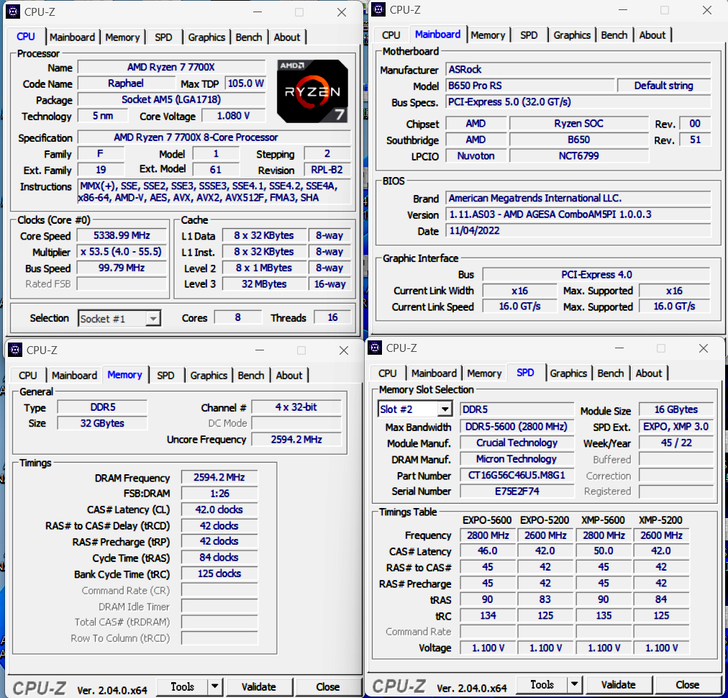Open Tools dropdown arrow in Memory window
Image resolution: width=728 pixels, height=698 pixels.
point(214,686)
